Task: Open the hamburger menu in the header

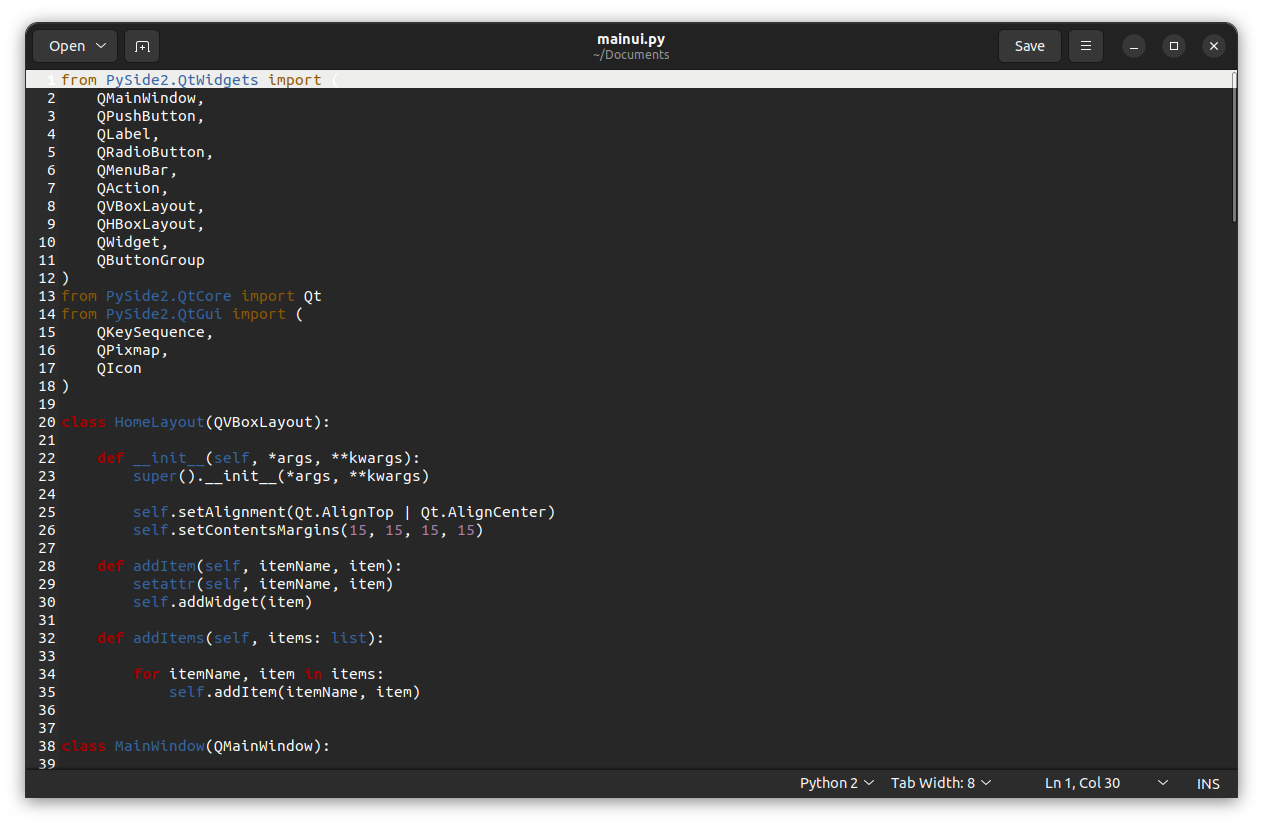Action: tap(1085, 46)
